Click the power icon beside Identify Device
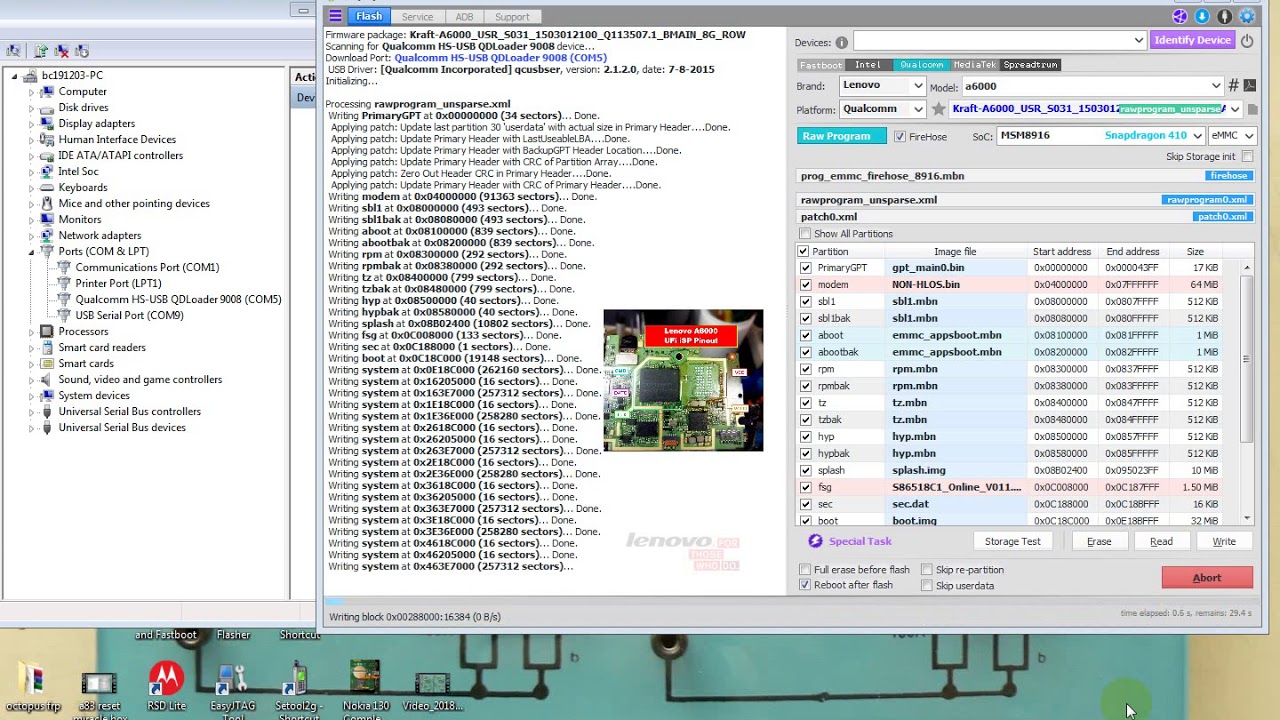 1247,40
